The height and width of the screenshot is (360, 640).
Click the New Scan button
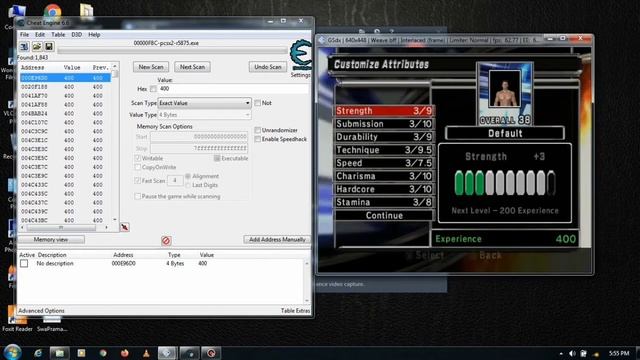coord(151,67)
